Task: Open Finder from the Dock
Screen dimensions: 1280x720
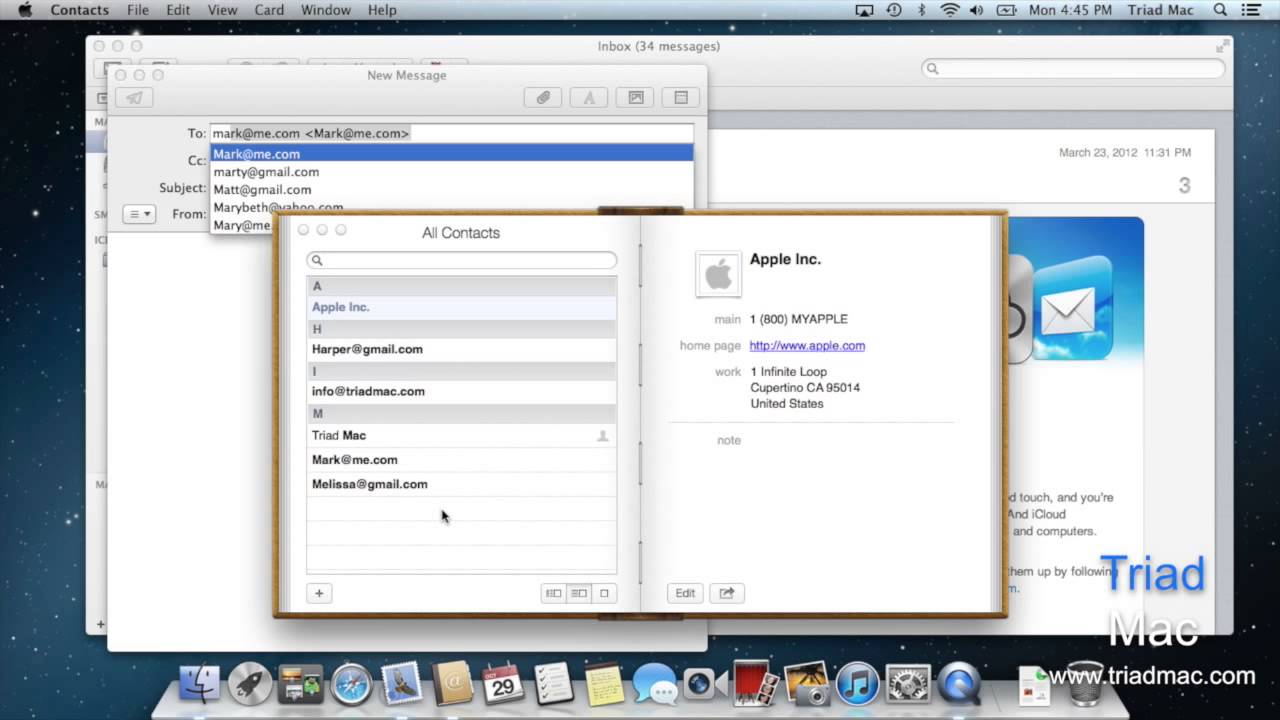Action: coord(200,684)
